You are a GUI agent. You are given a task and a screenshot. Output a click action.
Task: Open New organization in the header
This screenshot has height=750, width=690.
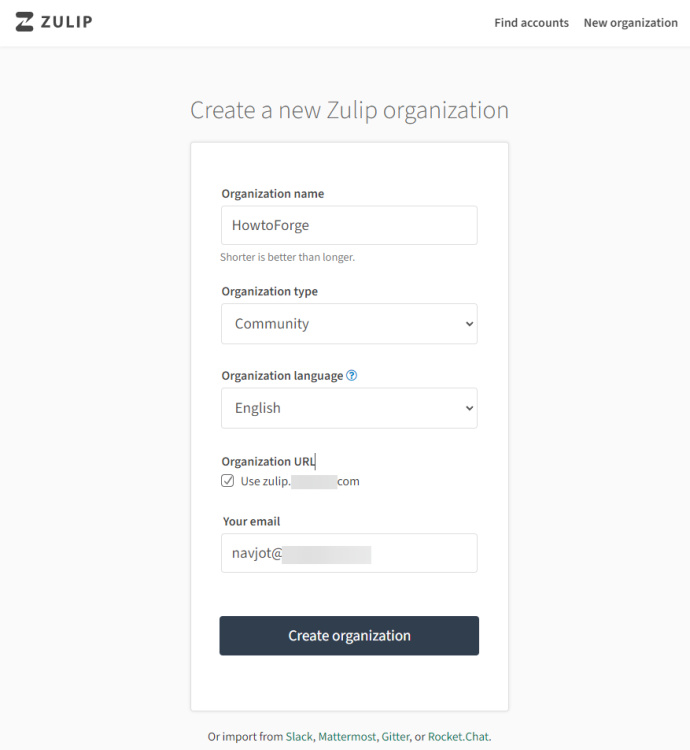point(630,23)
